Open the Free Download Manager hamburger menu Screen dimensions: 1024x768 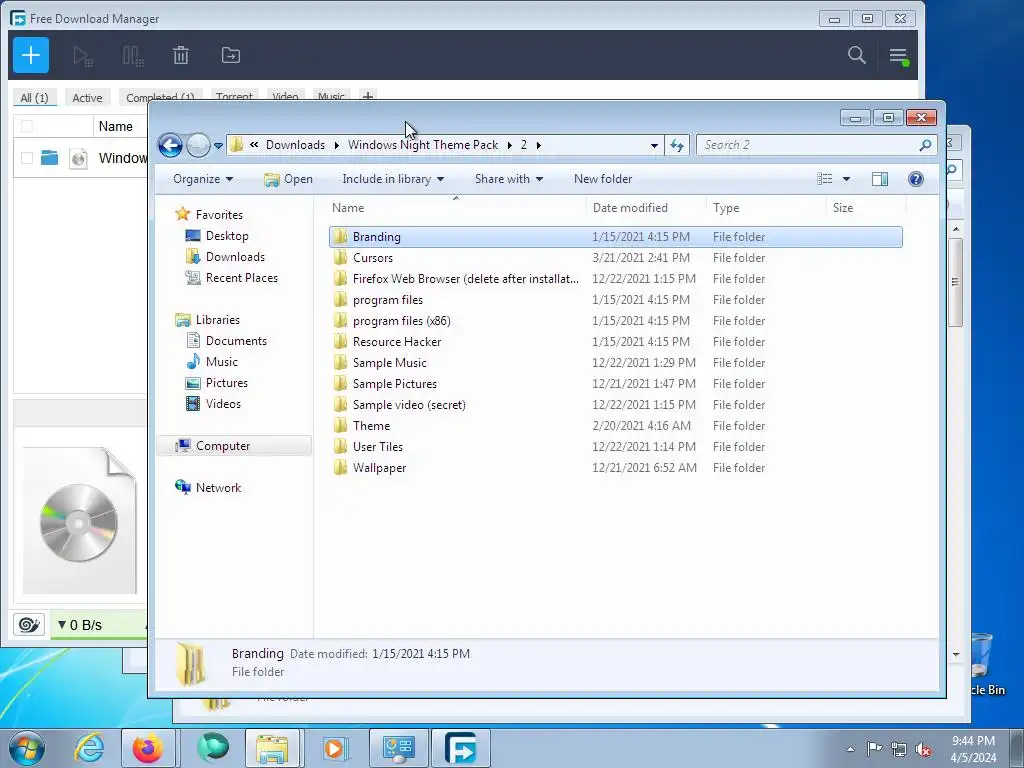click(x=899, y=56)
